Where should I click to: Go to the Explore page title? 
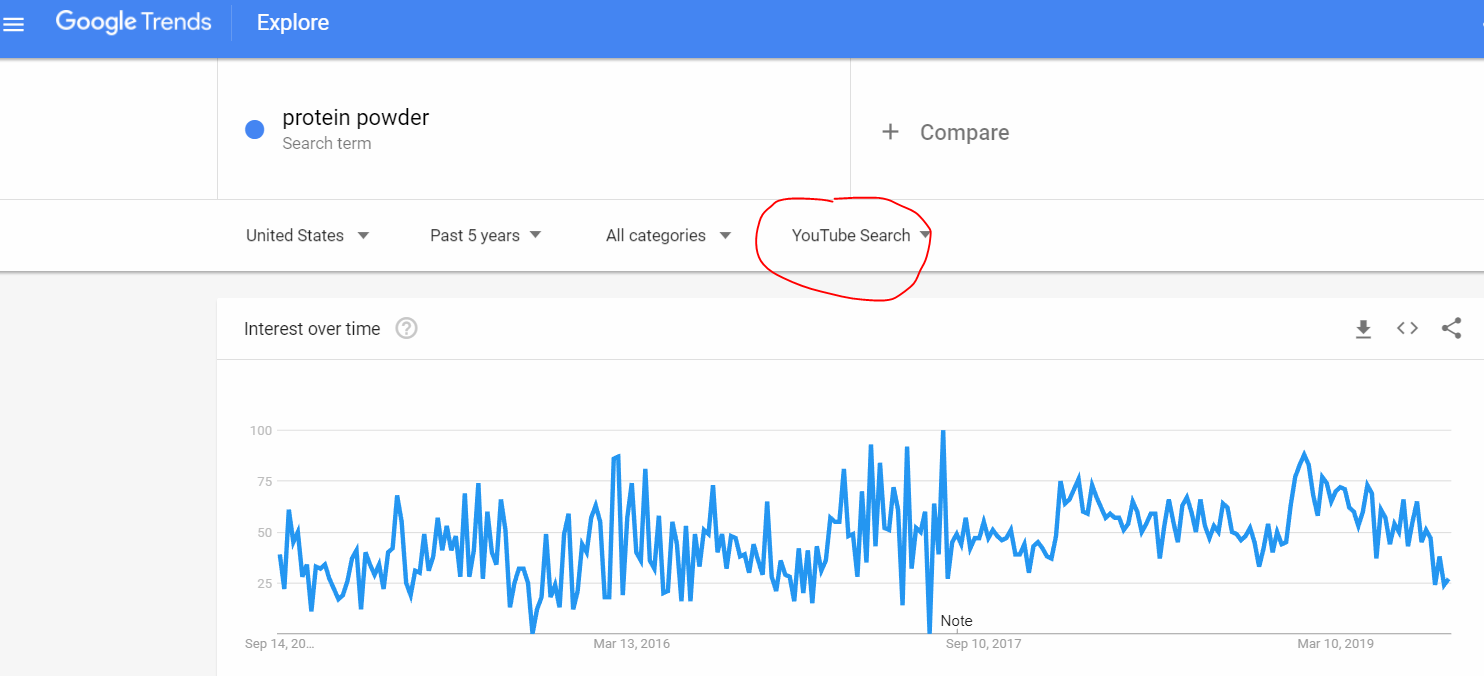click(293, 23)
